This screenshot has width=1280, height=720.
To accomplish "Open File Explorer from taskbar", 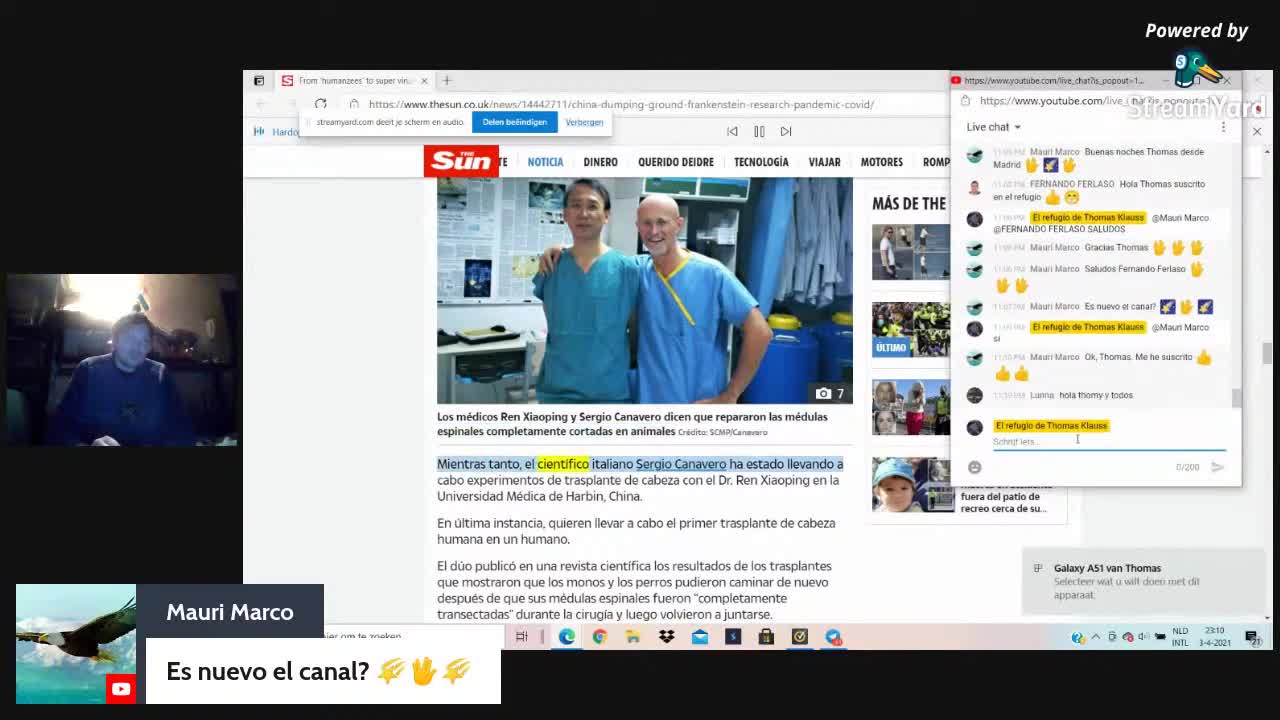I will tap(633, 637).
